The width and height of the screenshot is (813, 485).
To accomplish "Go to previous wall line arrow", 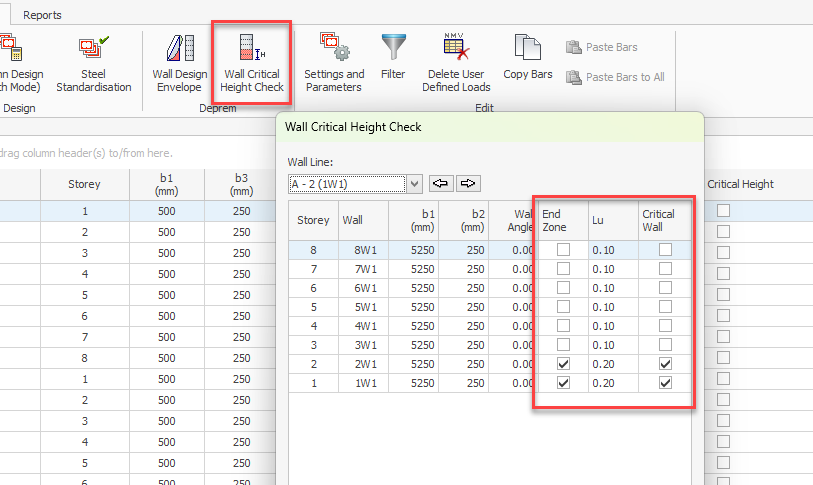I will (x=440, y=183).
